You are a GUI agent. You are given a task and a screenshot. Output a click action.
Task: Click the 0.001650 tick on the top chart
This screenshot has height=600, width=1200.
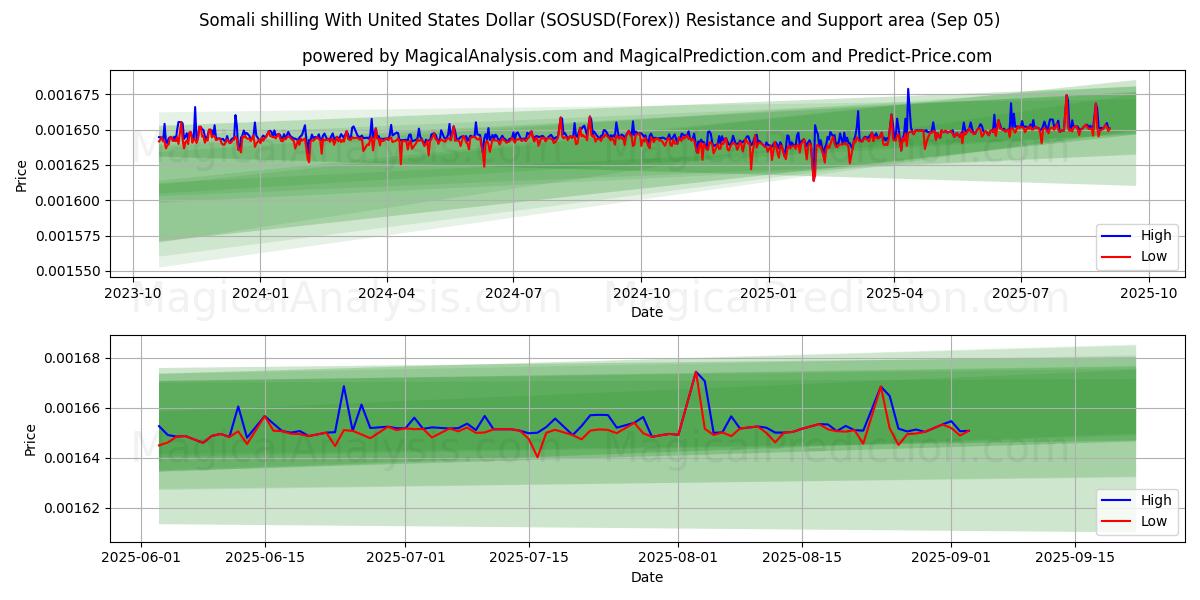(x=67, y=130)
